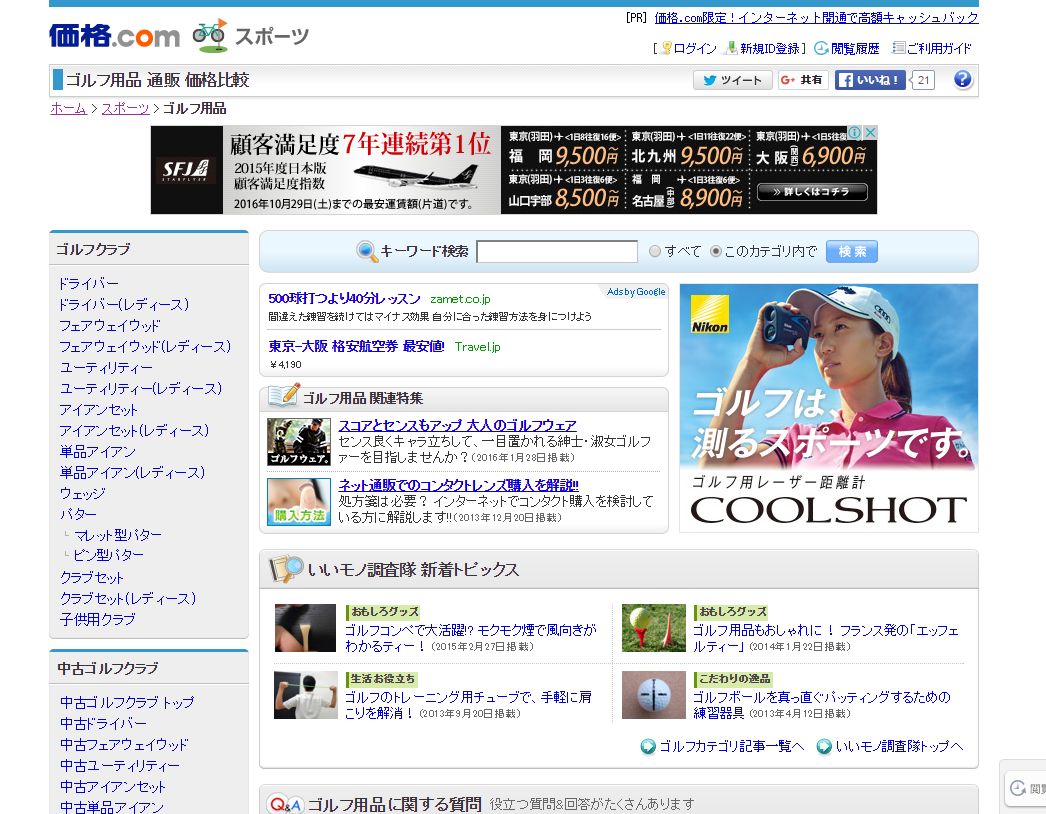Open 閲覧履歴 with clock icon
The height and width of the screenshot is (814, 1046).
[847, 48]
